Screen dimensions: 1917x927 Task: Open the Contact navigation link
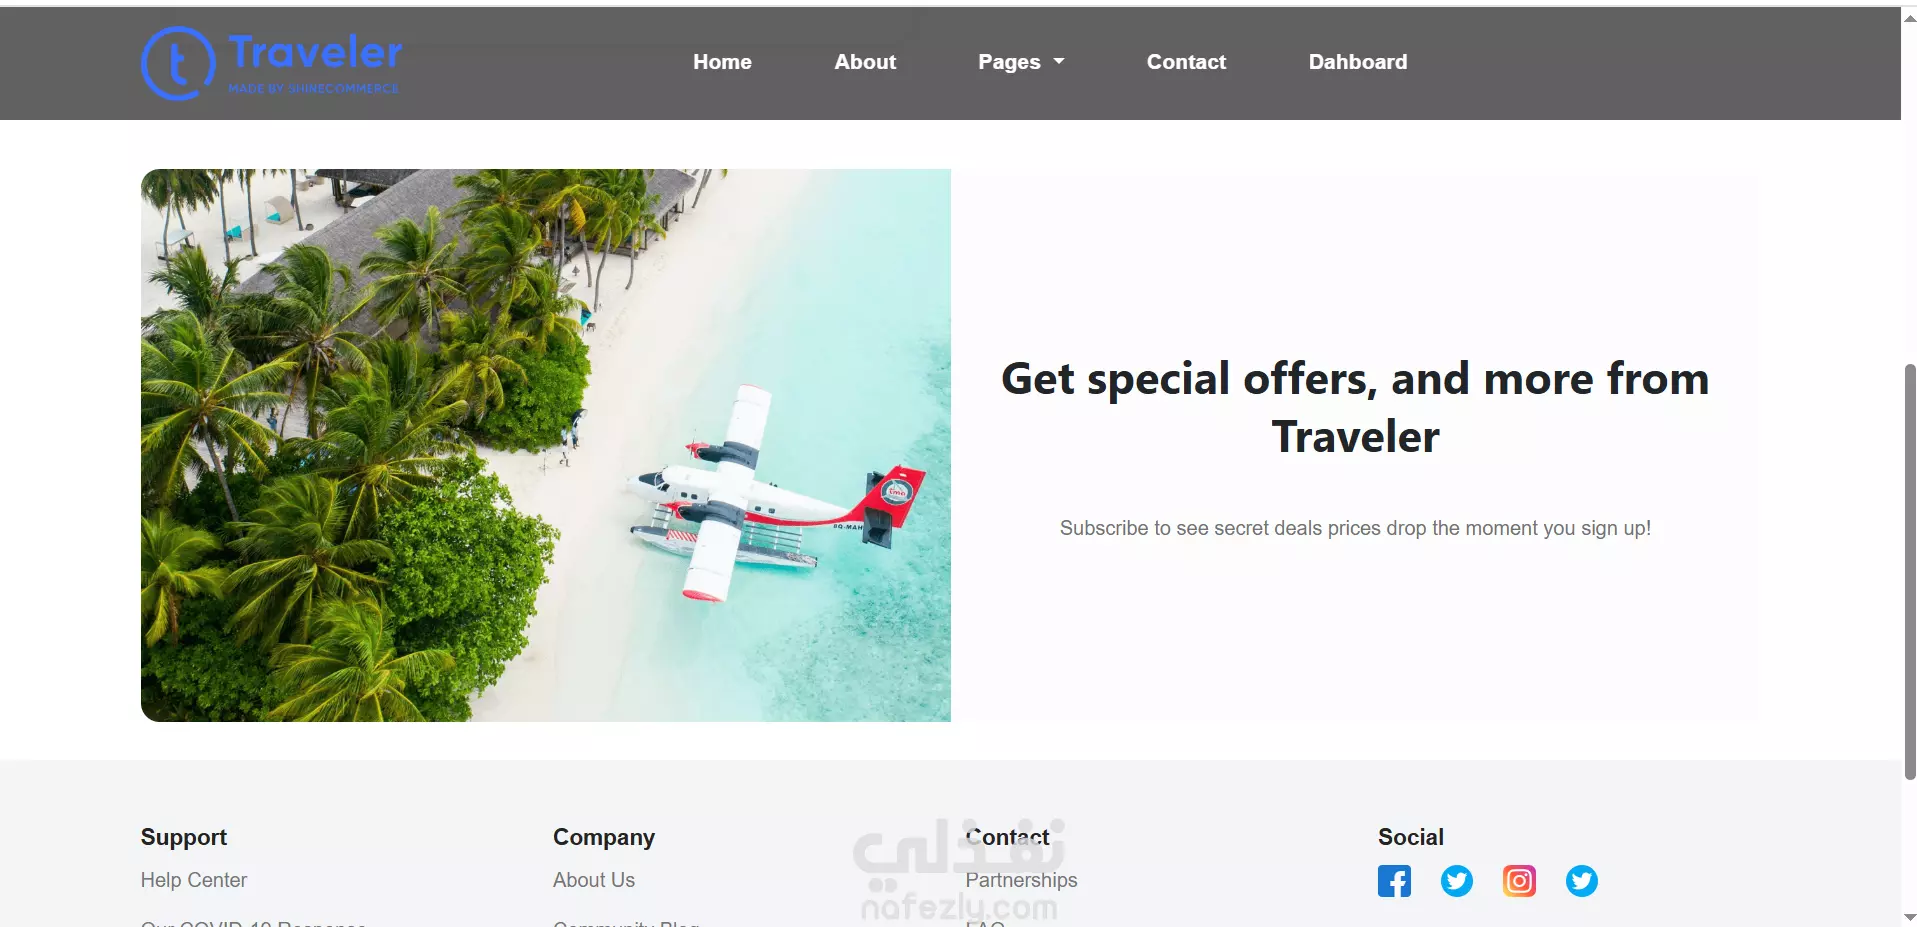(1186, 62)
